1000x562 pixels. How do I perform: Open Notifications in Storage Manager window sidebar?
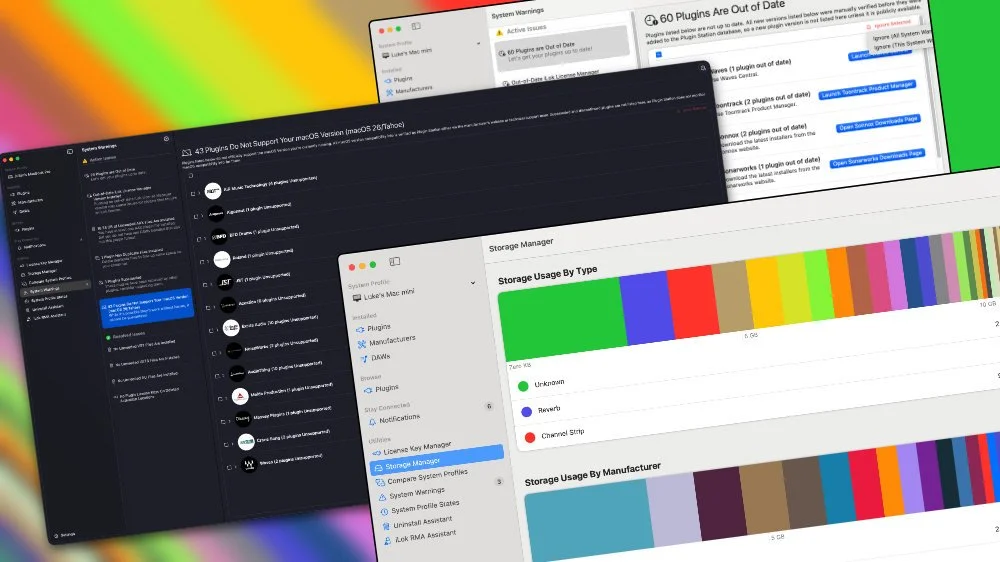click(394, 420)
